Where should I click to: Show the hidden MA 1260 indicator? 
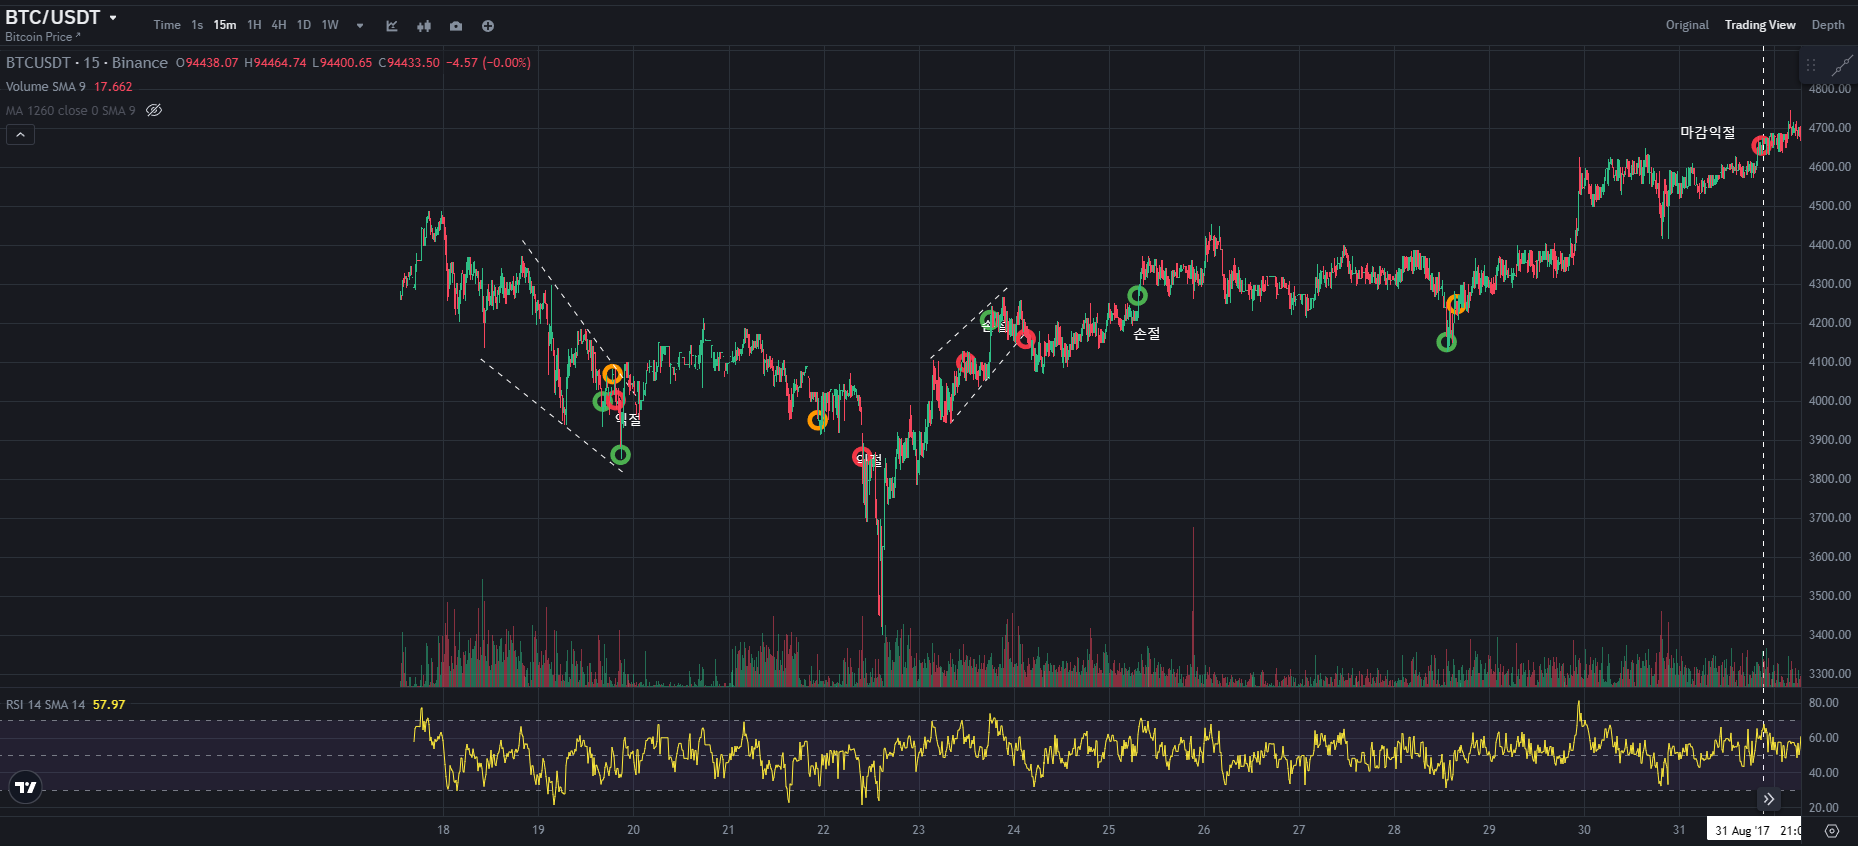154,110
